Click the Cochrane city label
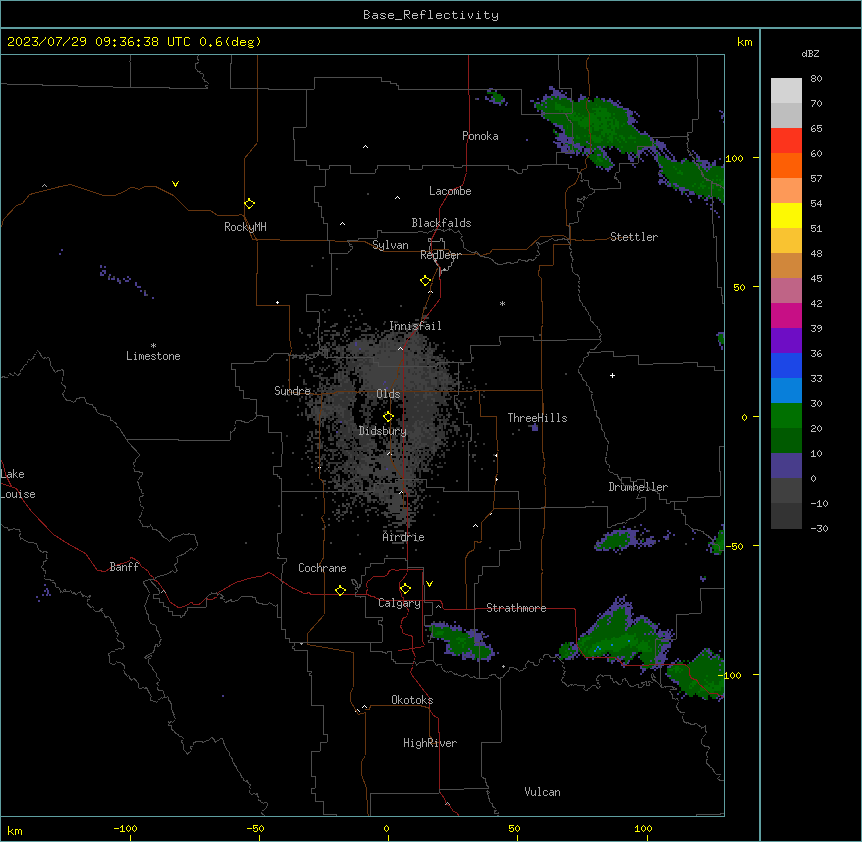 pos(322,568)
